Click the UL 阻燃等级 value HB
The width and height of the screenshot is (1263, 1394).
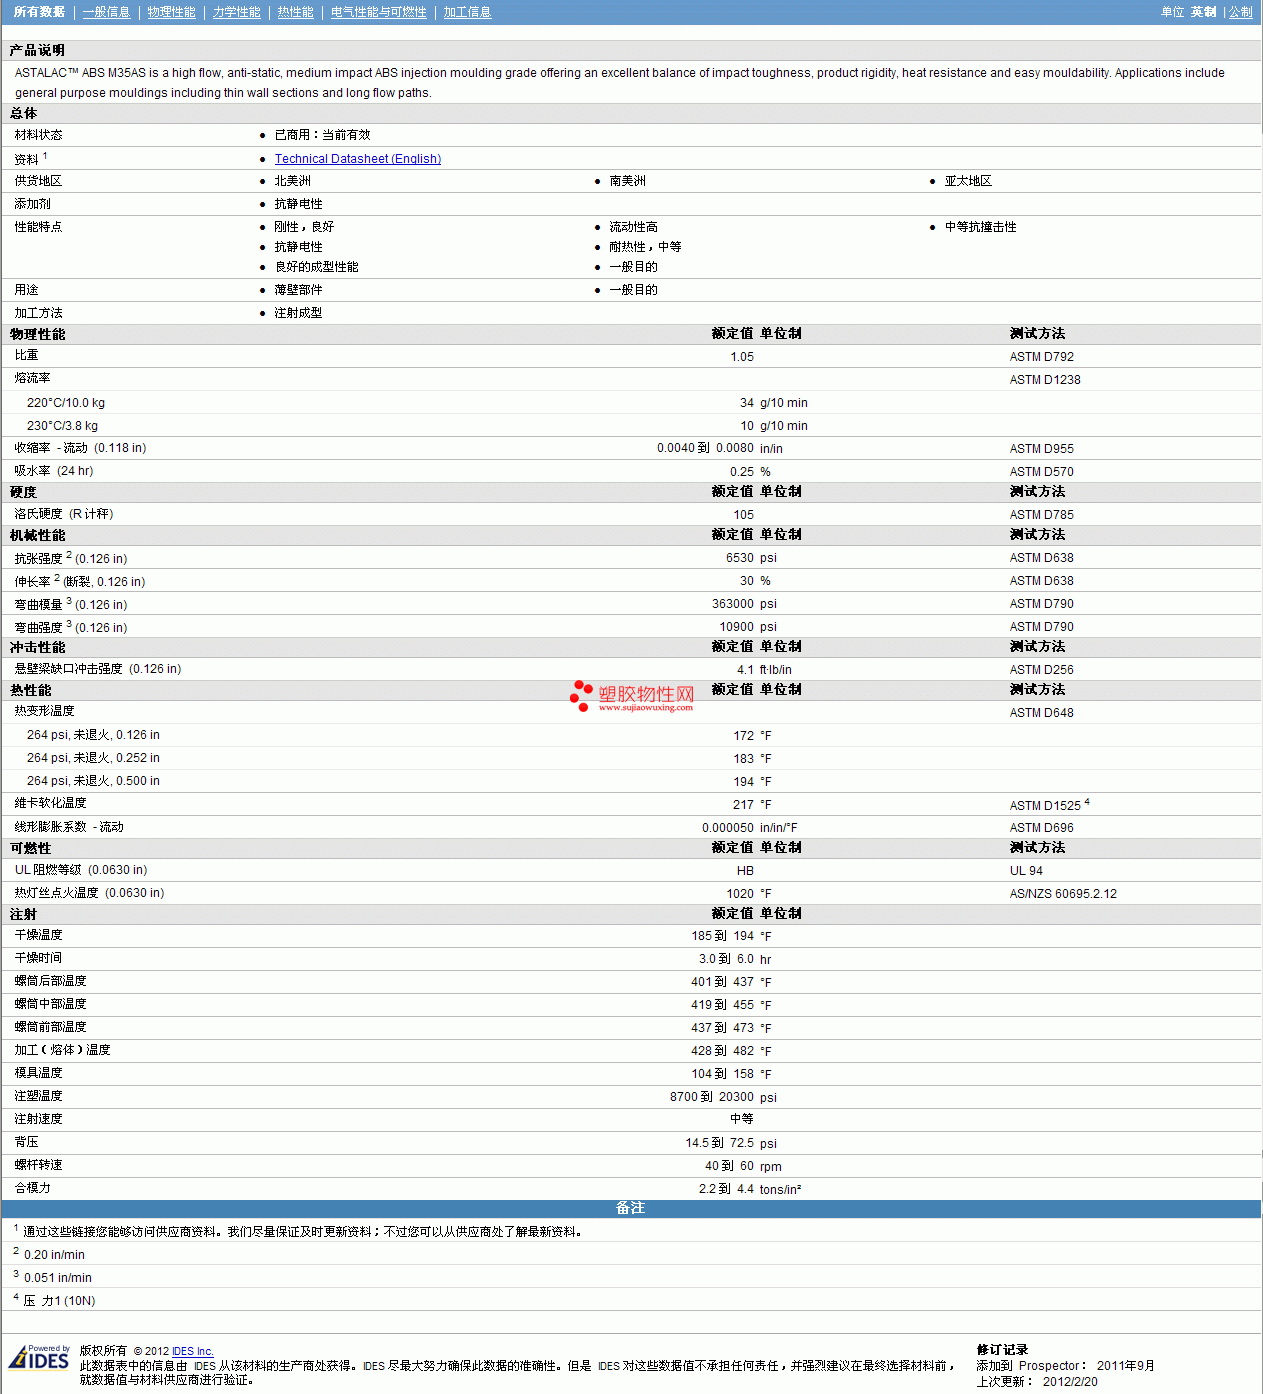tap(745, 871)
